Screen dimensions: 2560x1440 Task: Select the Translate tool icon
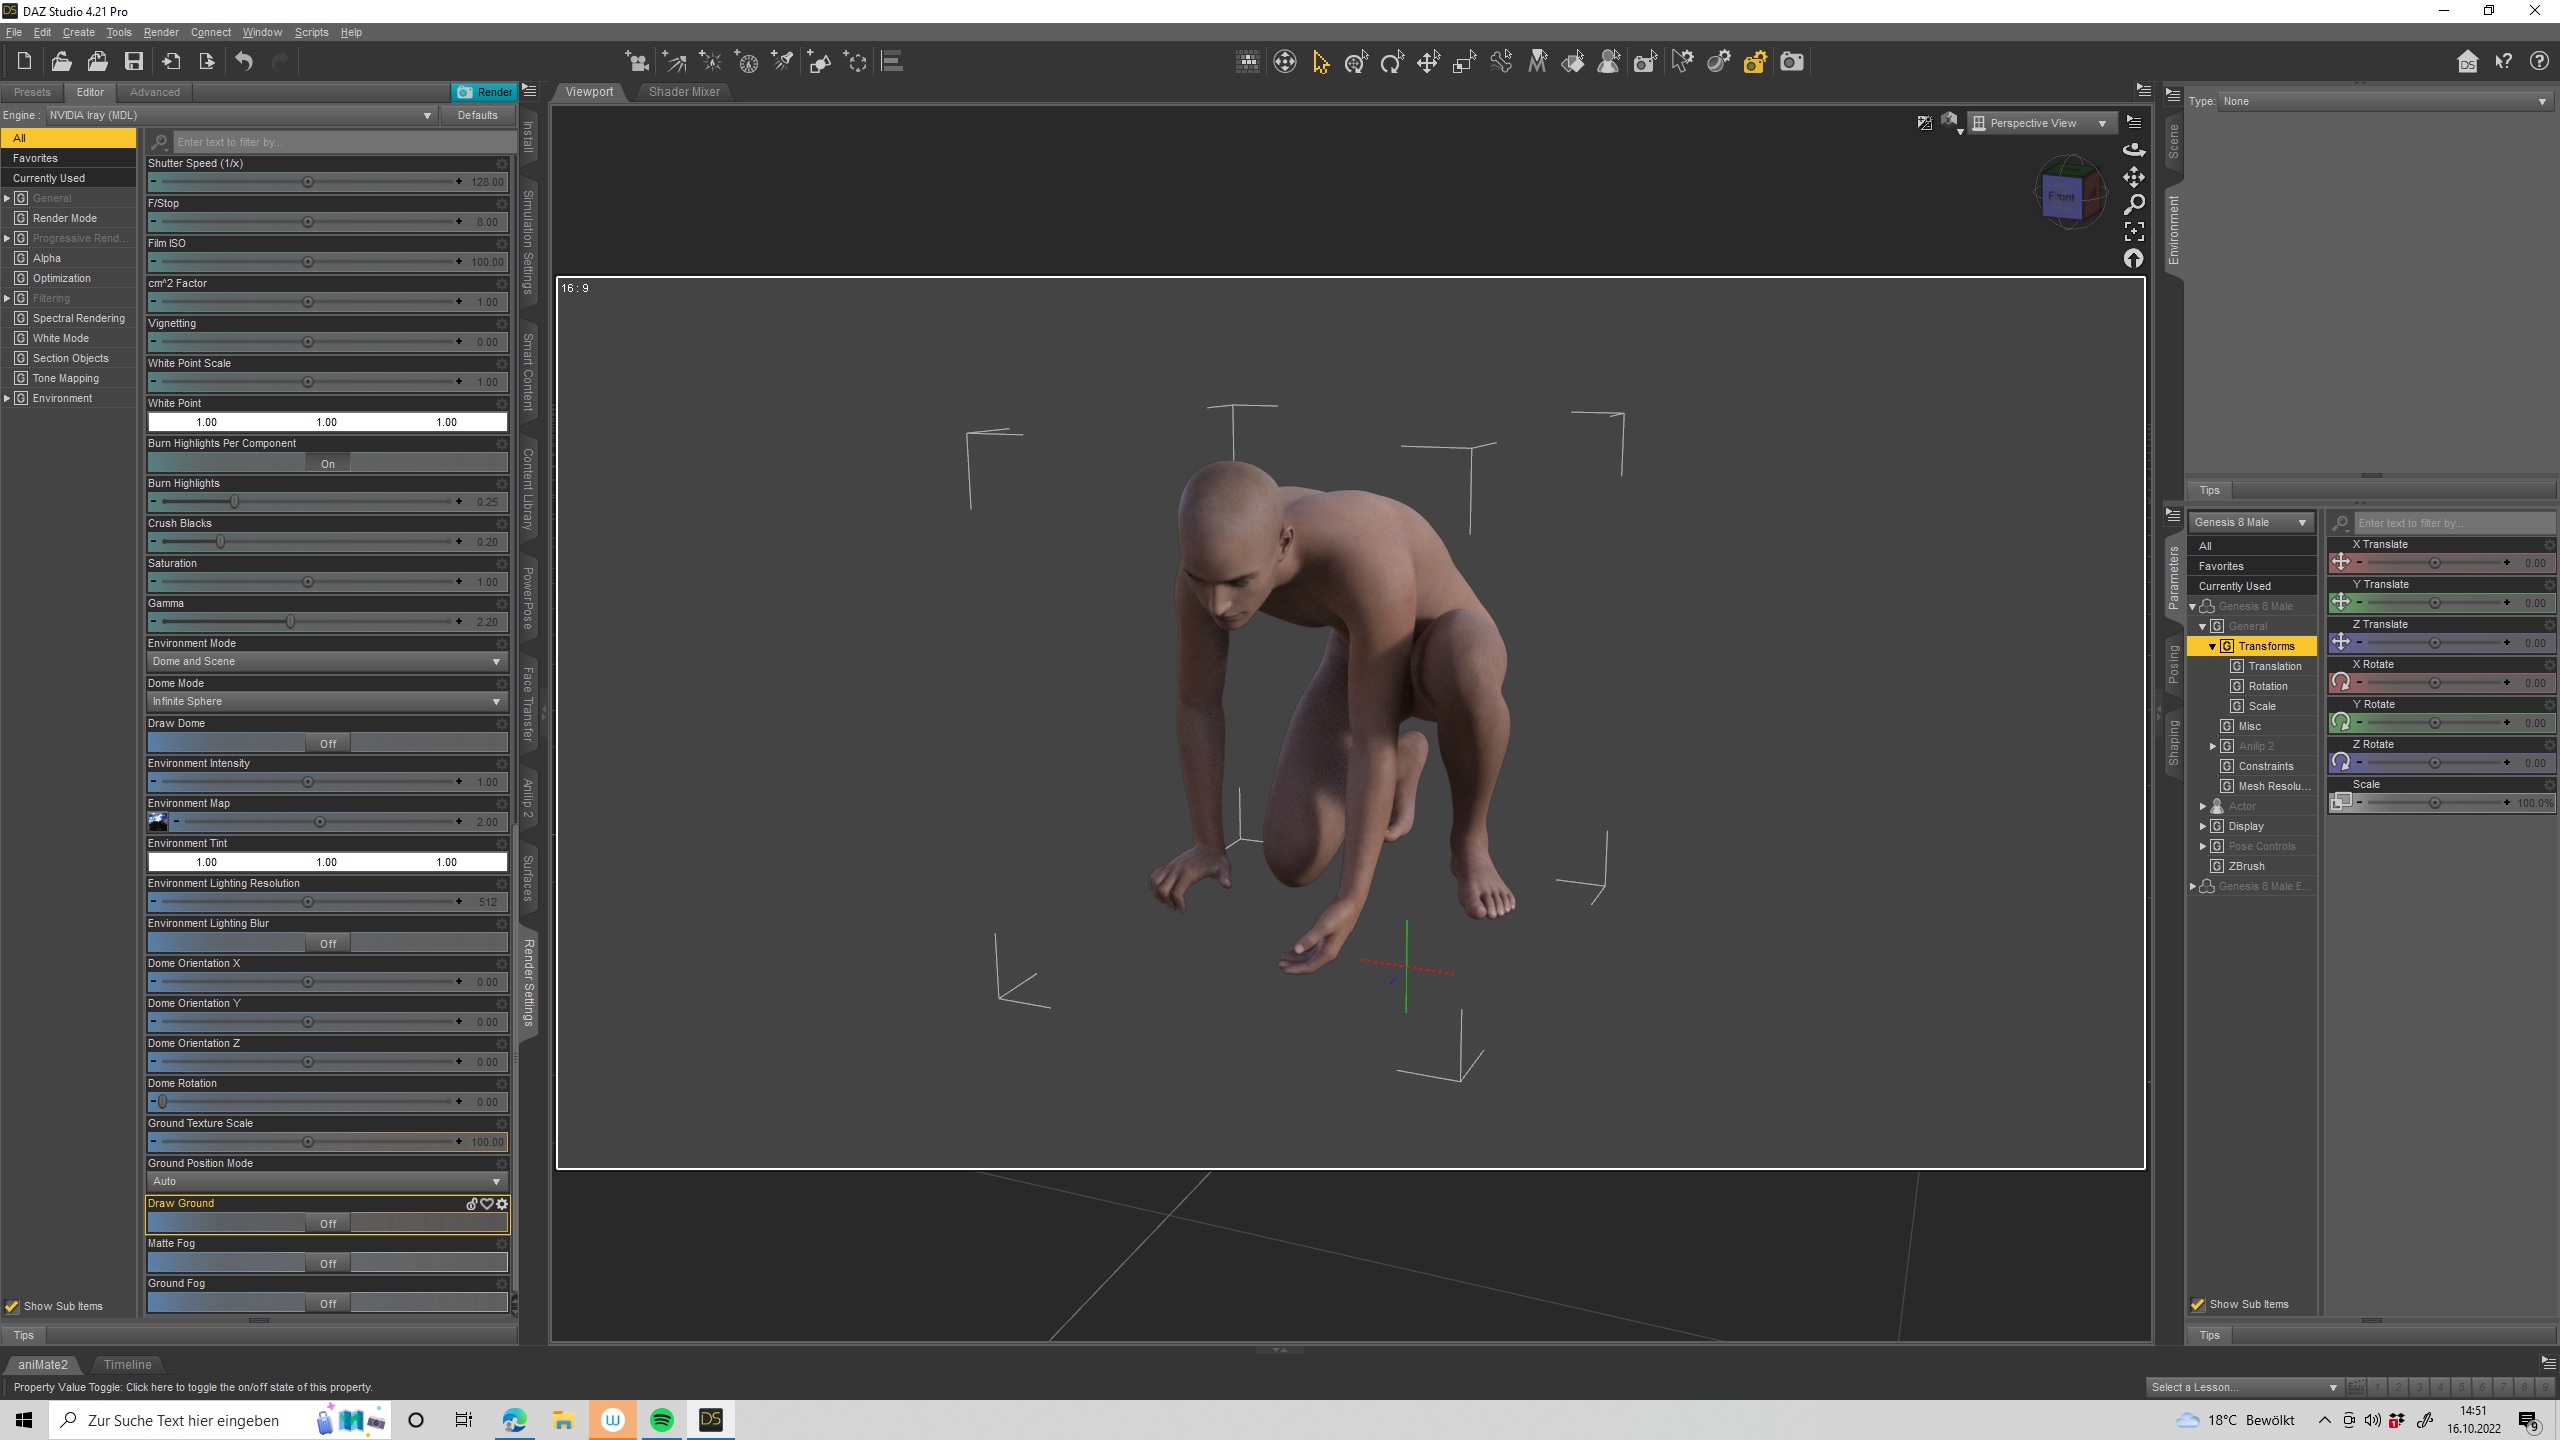(x=1428, y=62)
